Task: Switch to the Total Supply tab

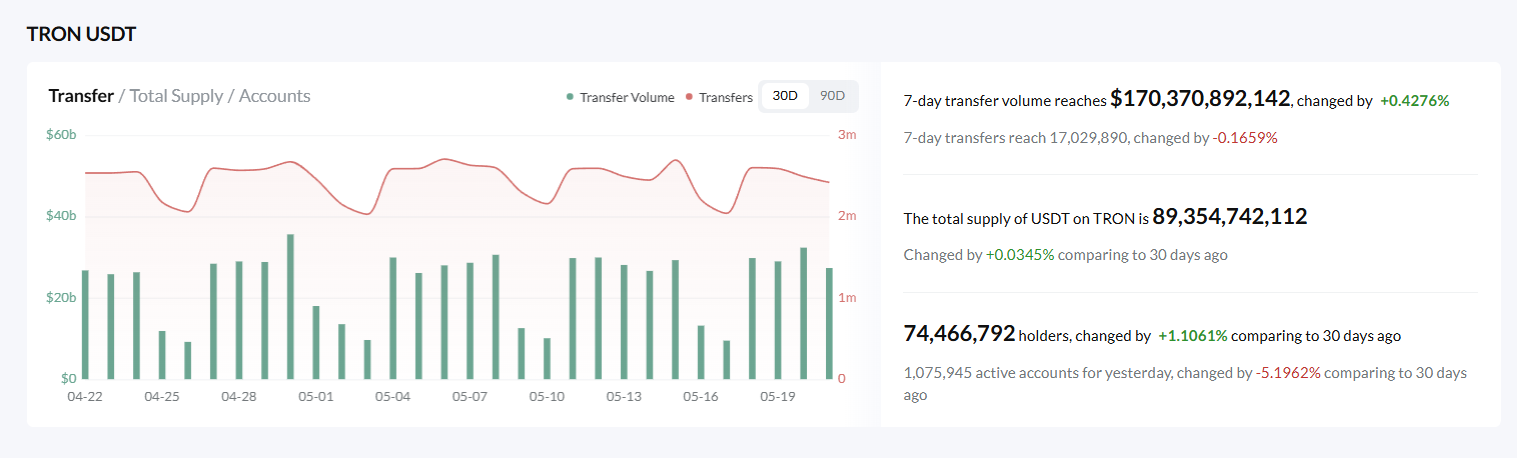Action: pyautogui.click(x=176, y=96)
